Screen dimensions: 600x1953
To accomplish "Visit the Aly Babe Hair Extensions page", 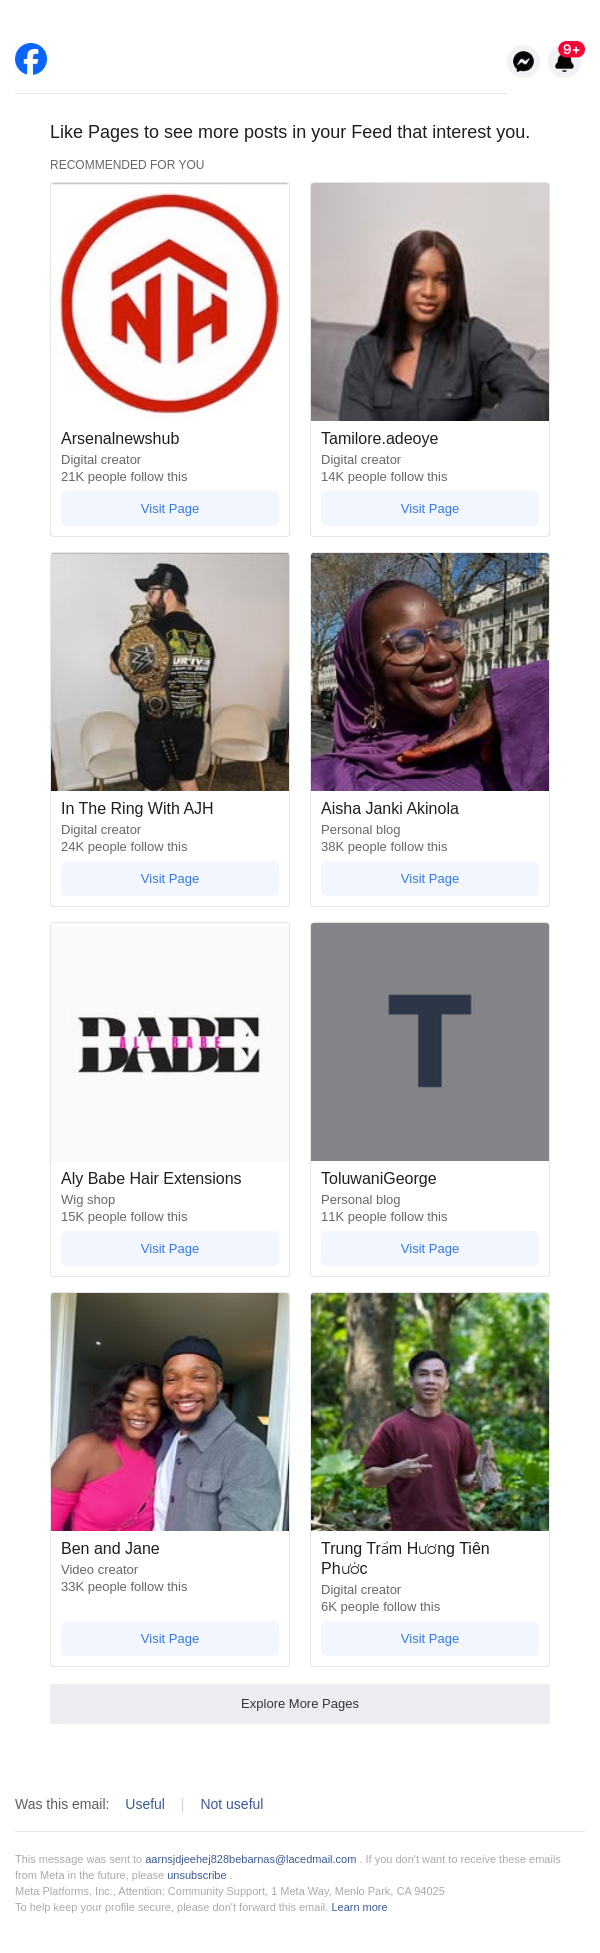I will click(x=170, y=1248).
